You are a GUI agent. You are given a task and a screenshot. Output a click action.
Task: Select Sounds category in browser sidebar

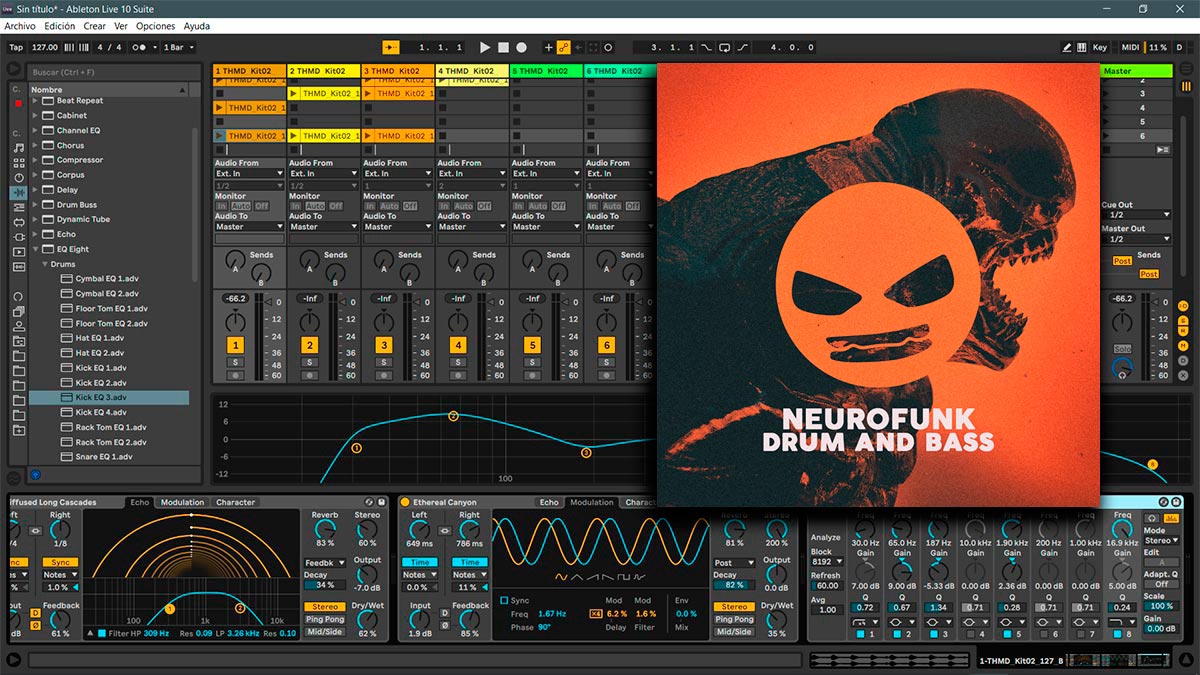(18, 148)
